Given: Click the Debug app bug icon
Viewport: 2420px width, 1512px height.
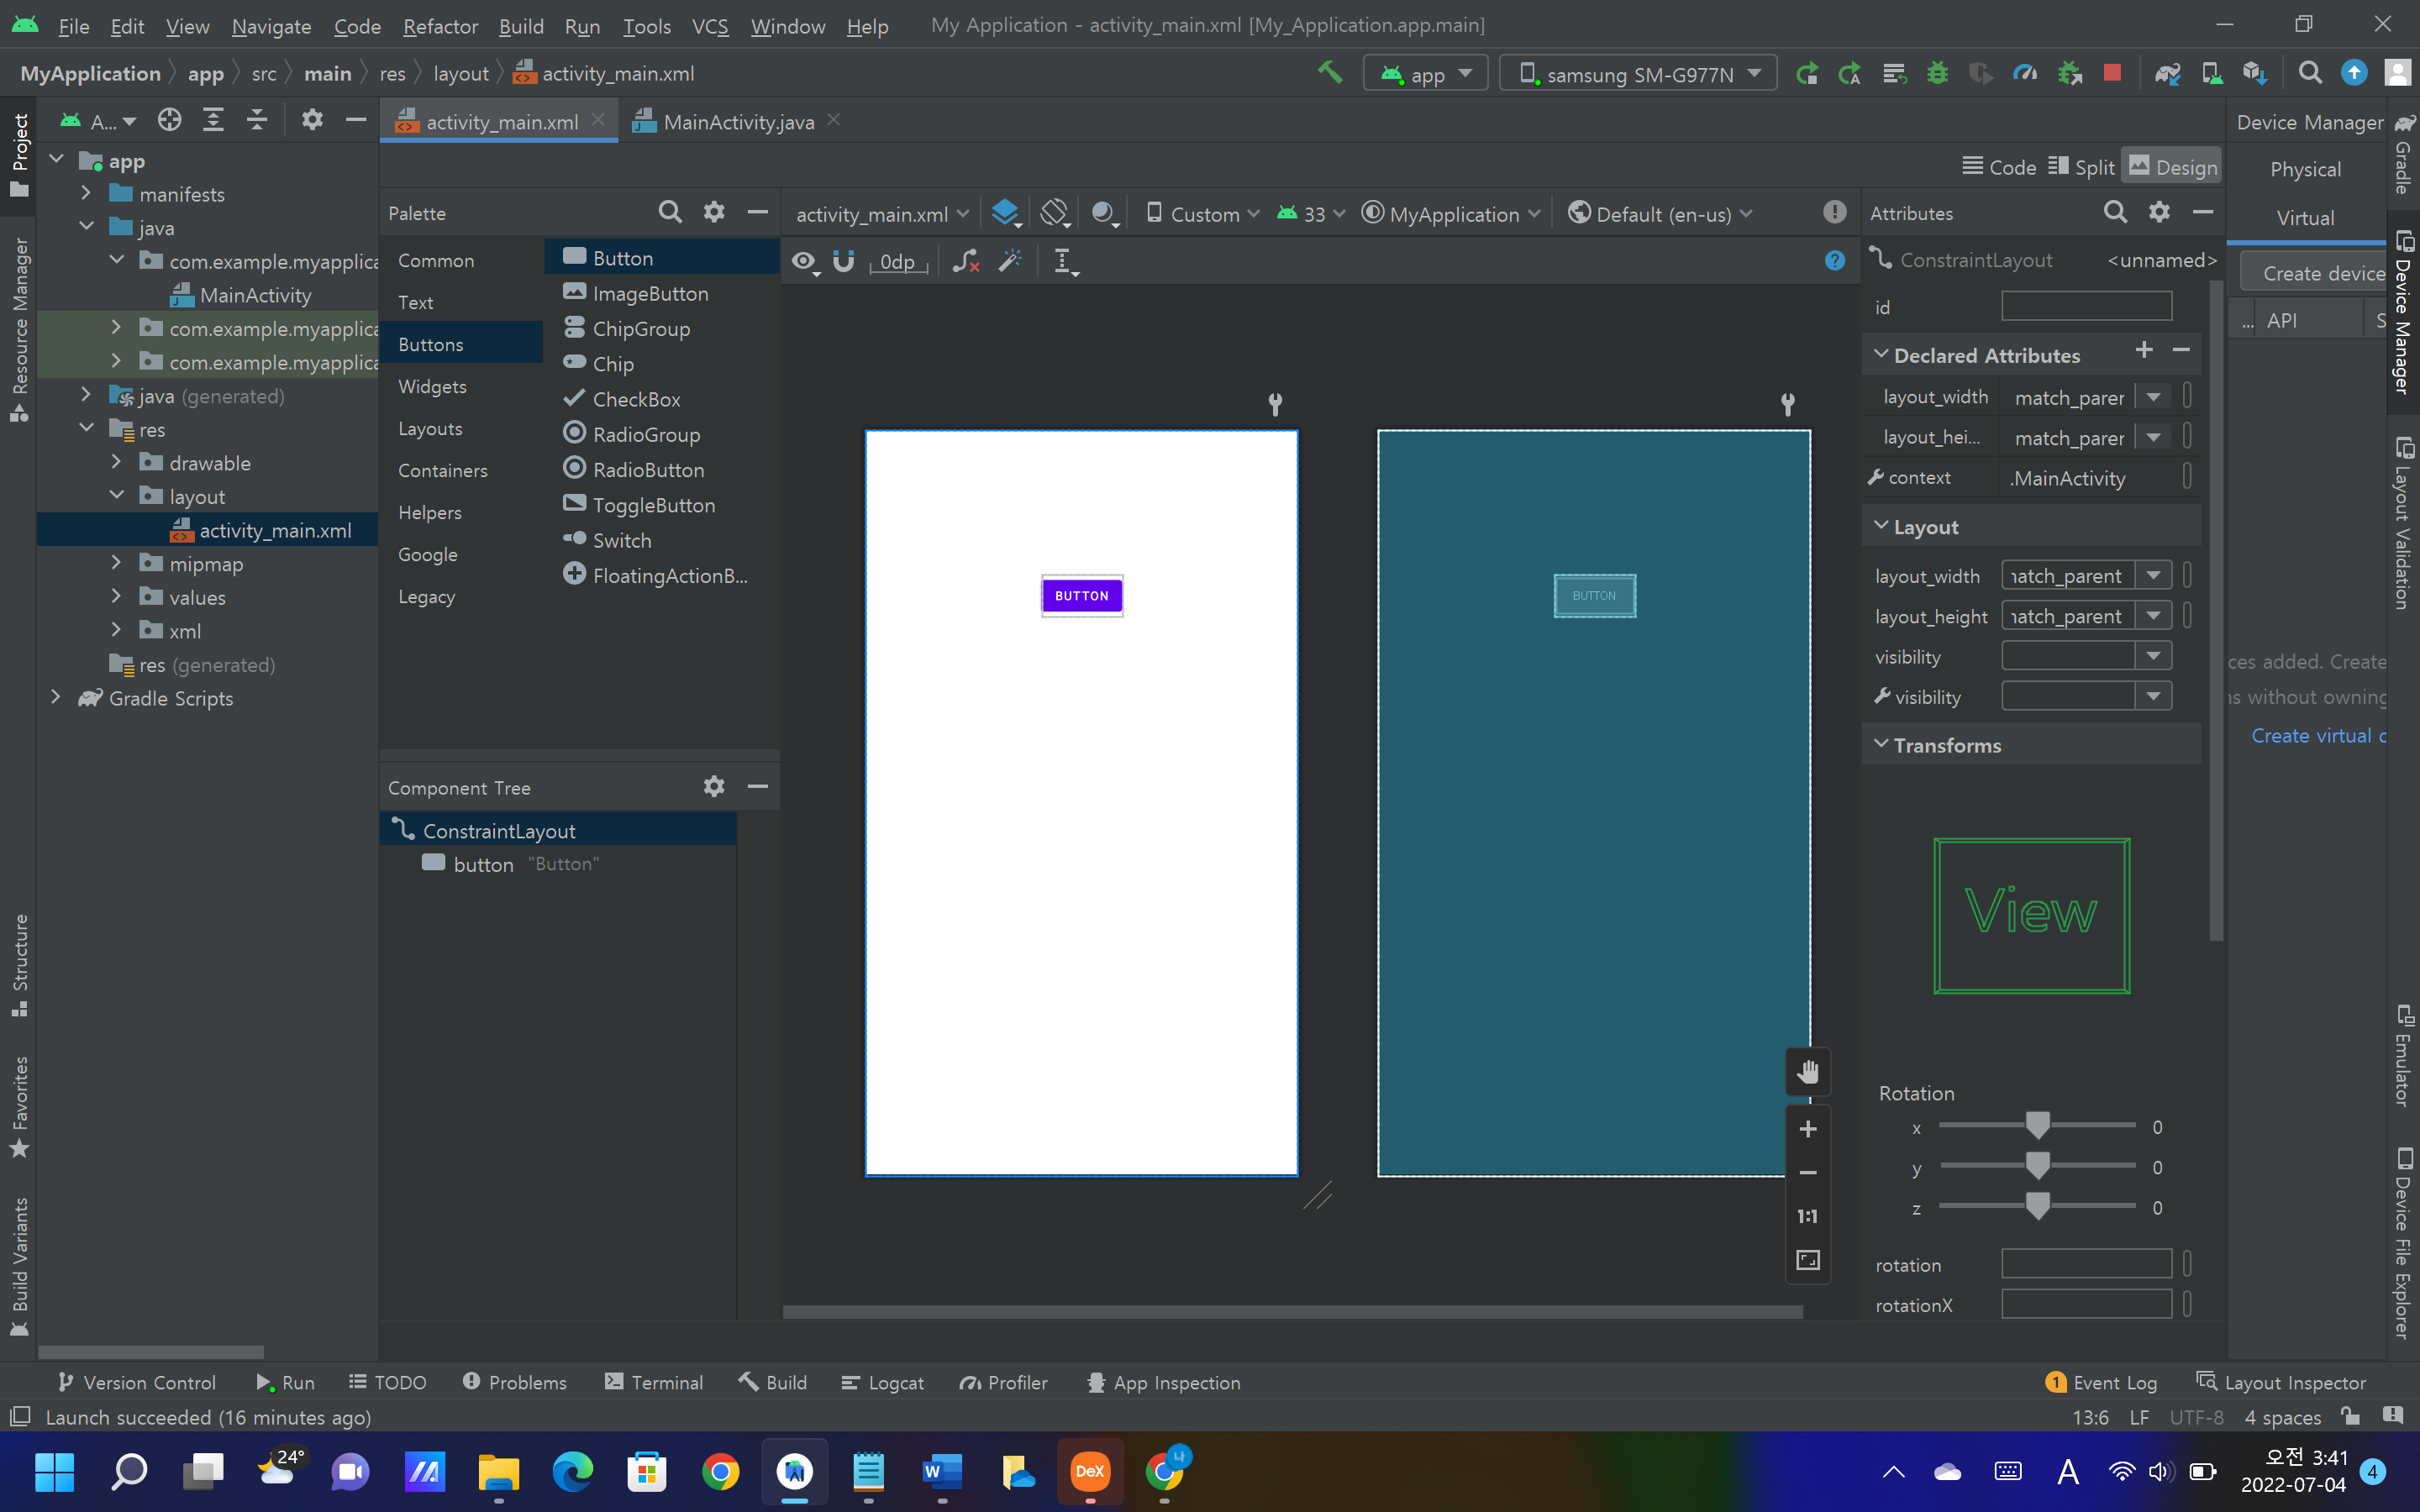Looking at the screenshot, I should 1937,73.
